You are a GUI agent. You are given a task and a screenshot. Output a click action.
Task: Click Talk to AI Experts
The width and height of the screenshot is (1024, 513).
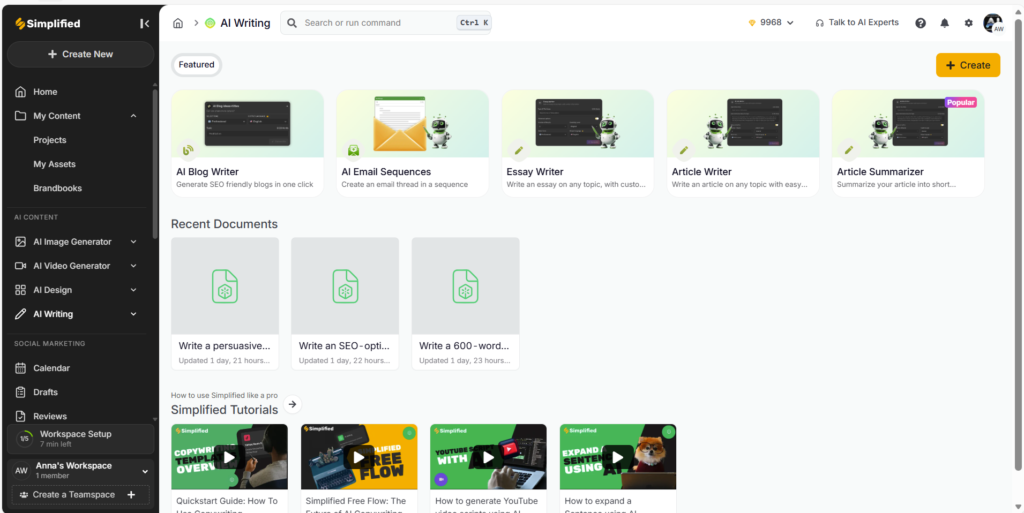point(856,23)
